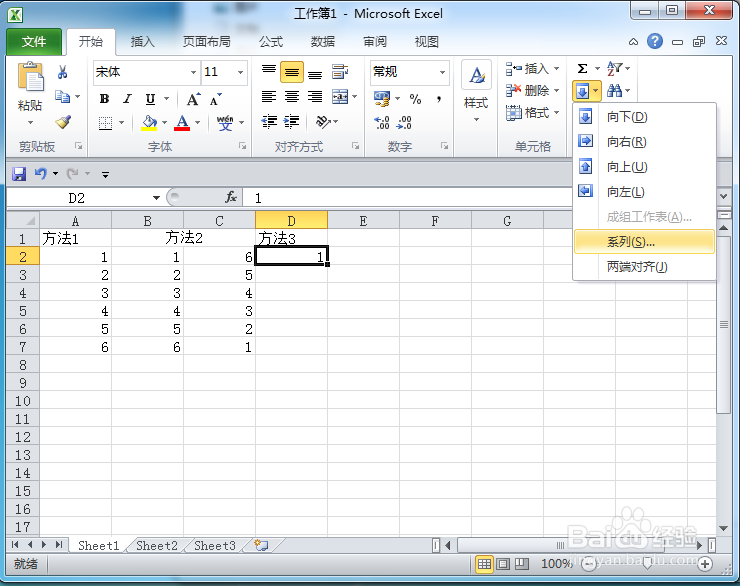Switch to 数据 tab
The height and width of the screenshot is (586, 740).
tap(323, 42)
